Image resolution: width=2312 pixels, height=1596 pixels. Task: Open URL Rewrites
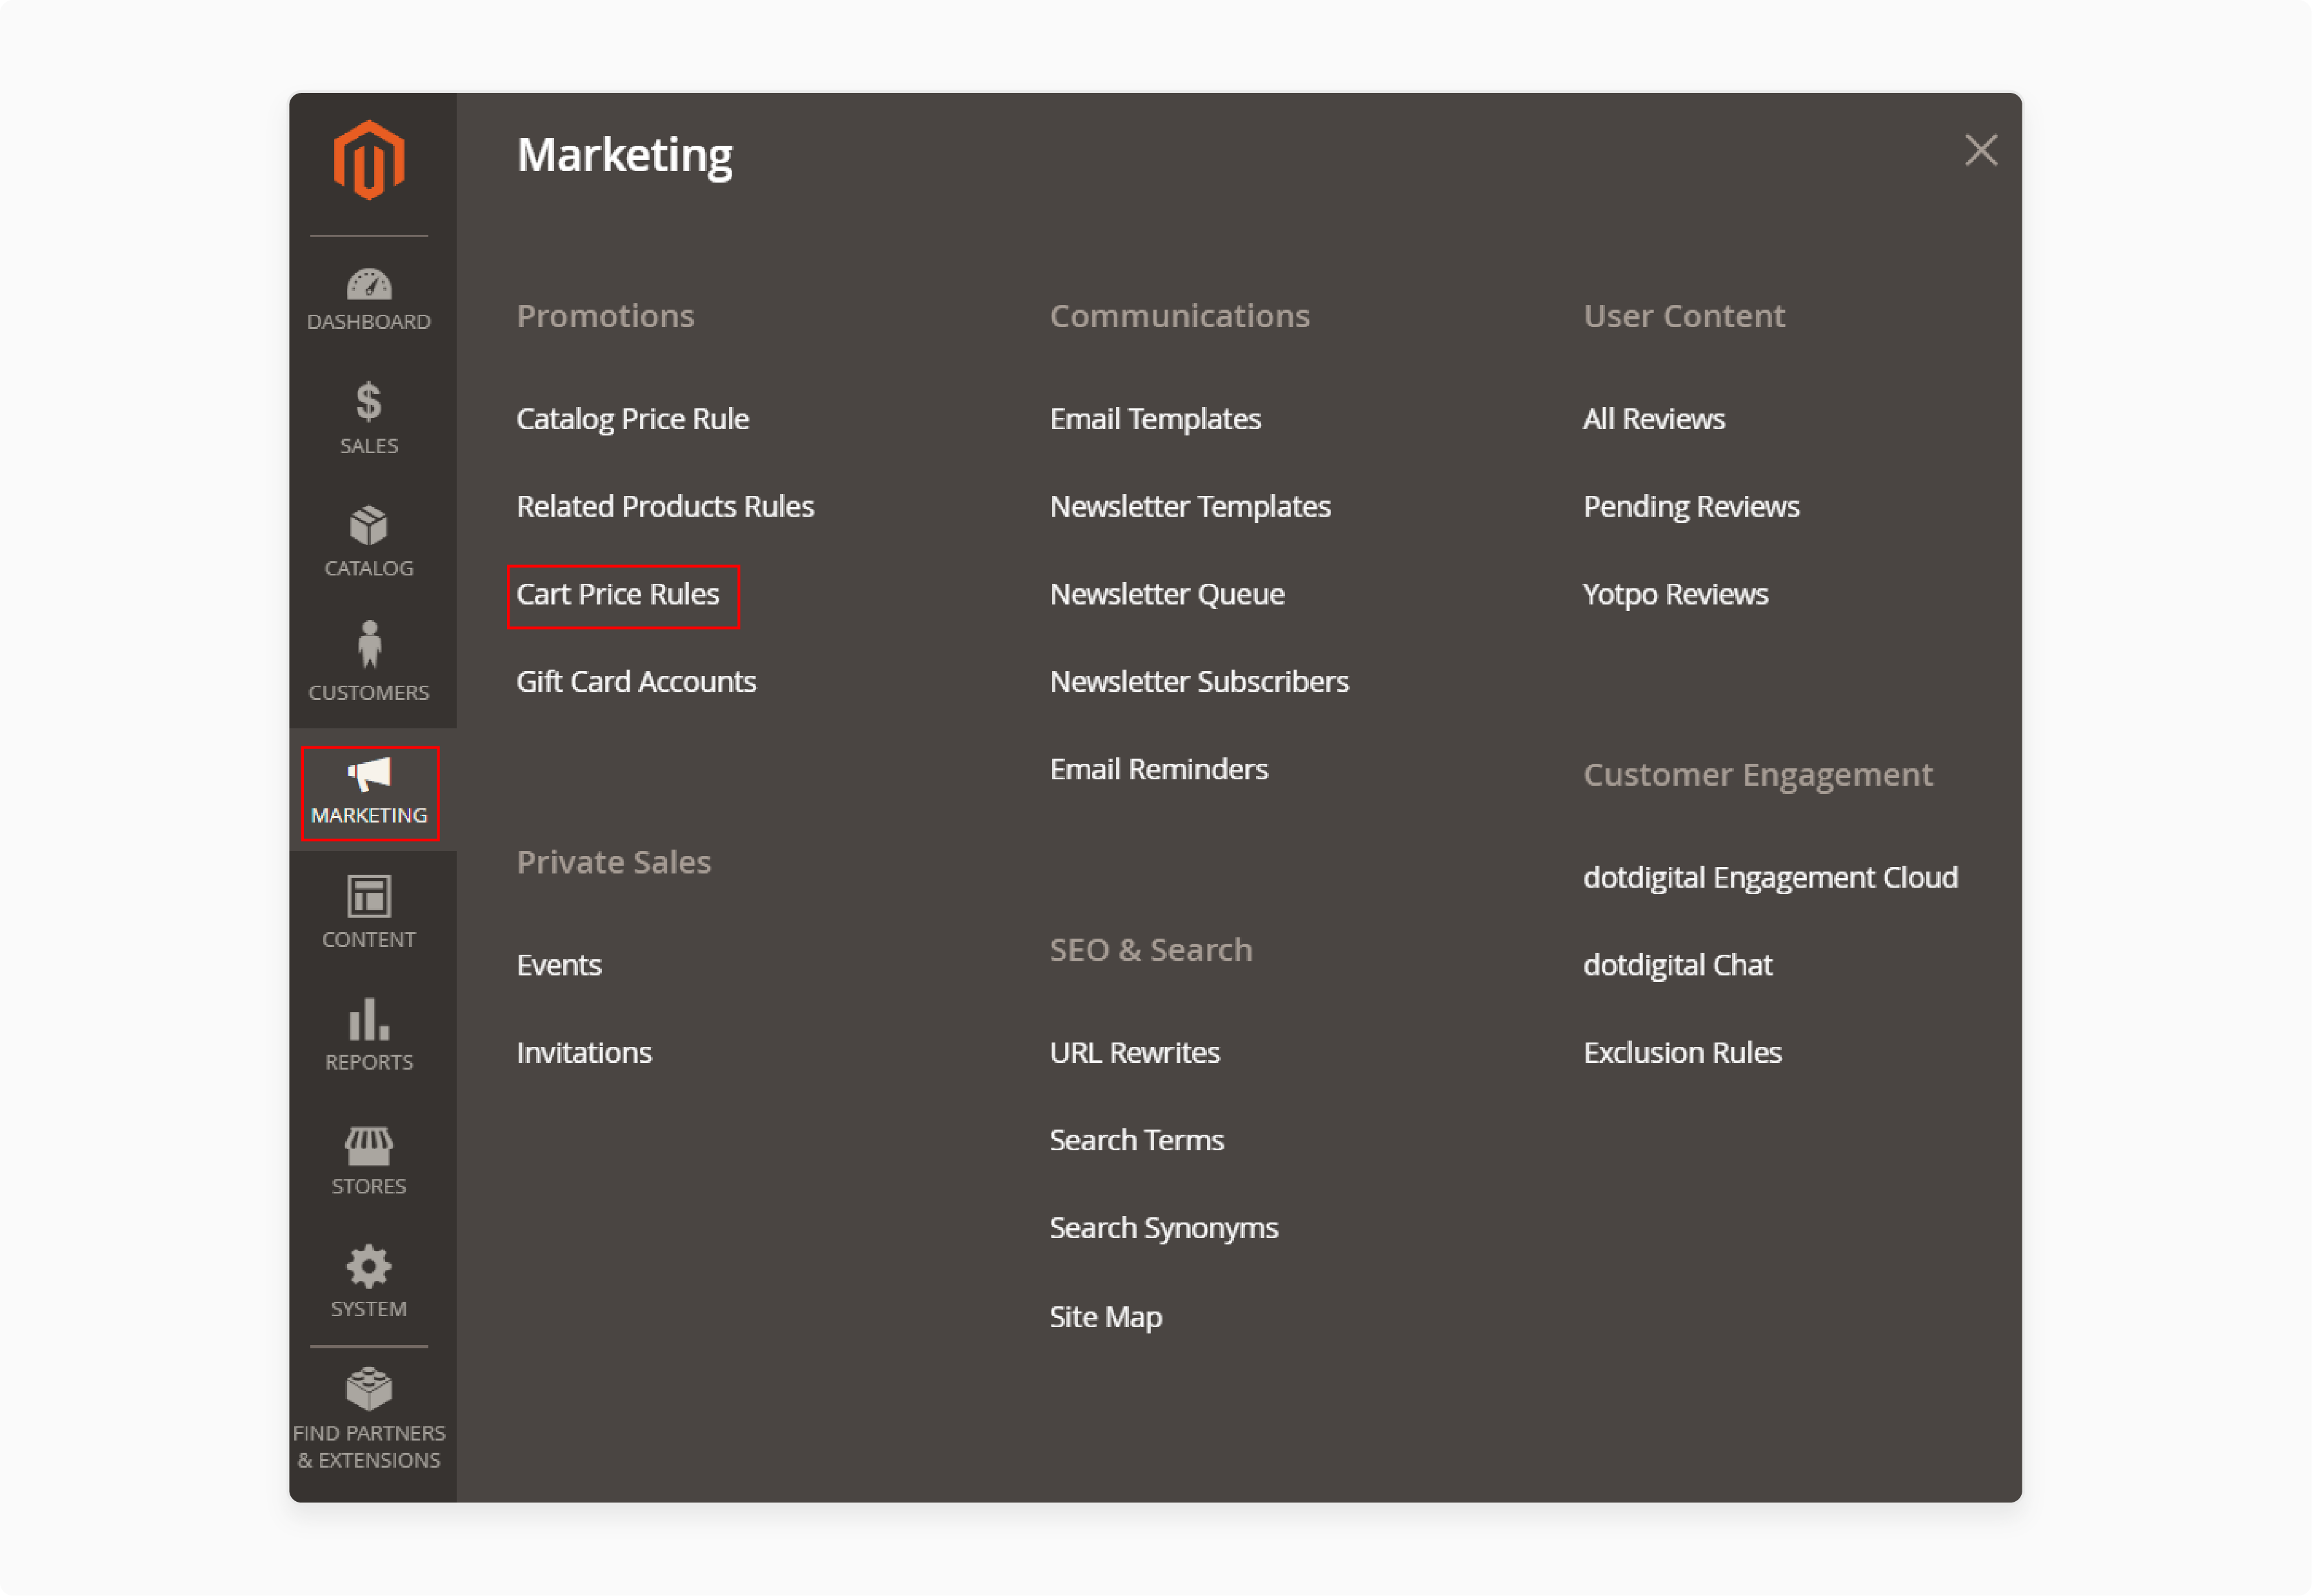point(1135,1053)
